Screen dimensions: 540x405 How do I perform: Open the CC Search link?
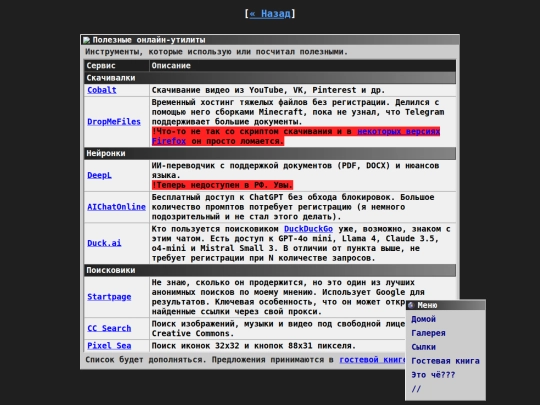coord(109,329)
